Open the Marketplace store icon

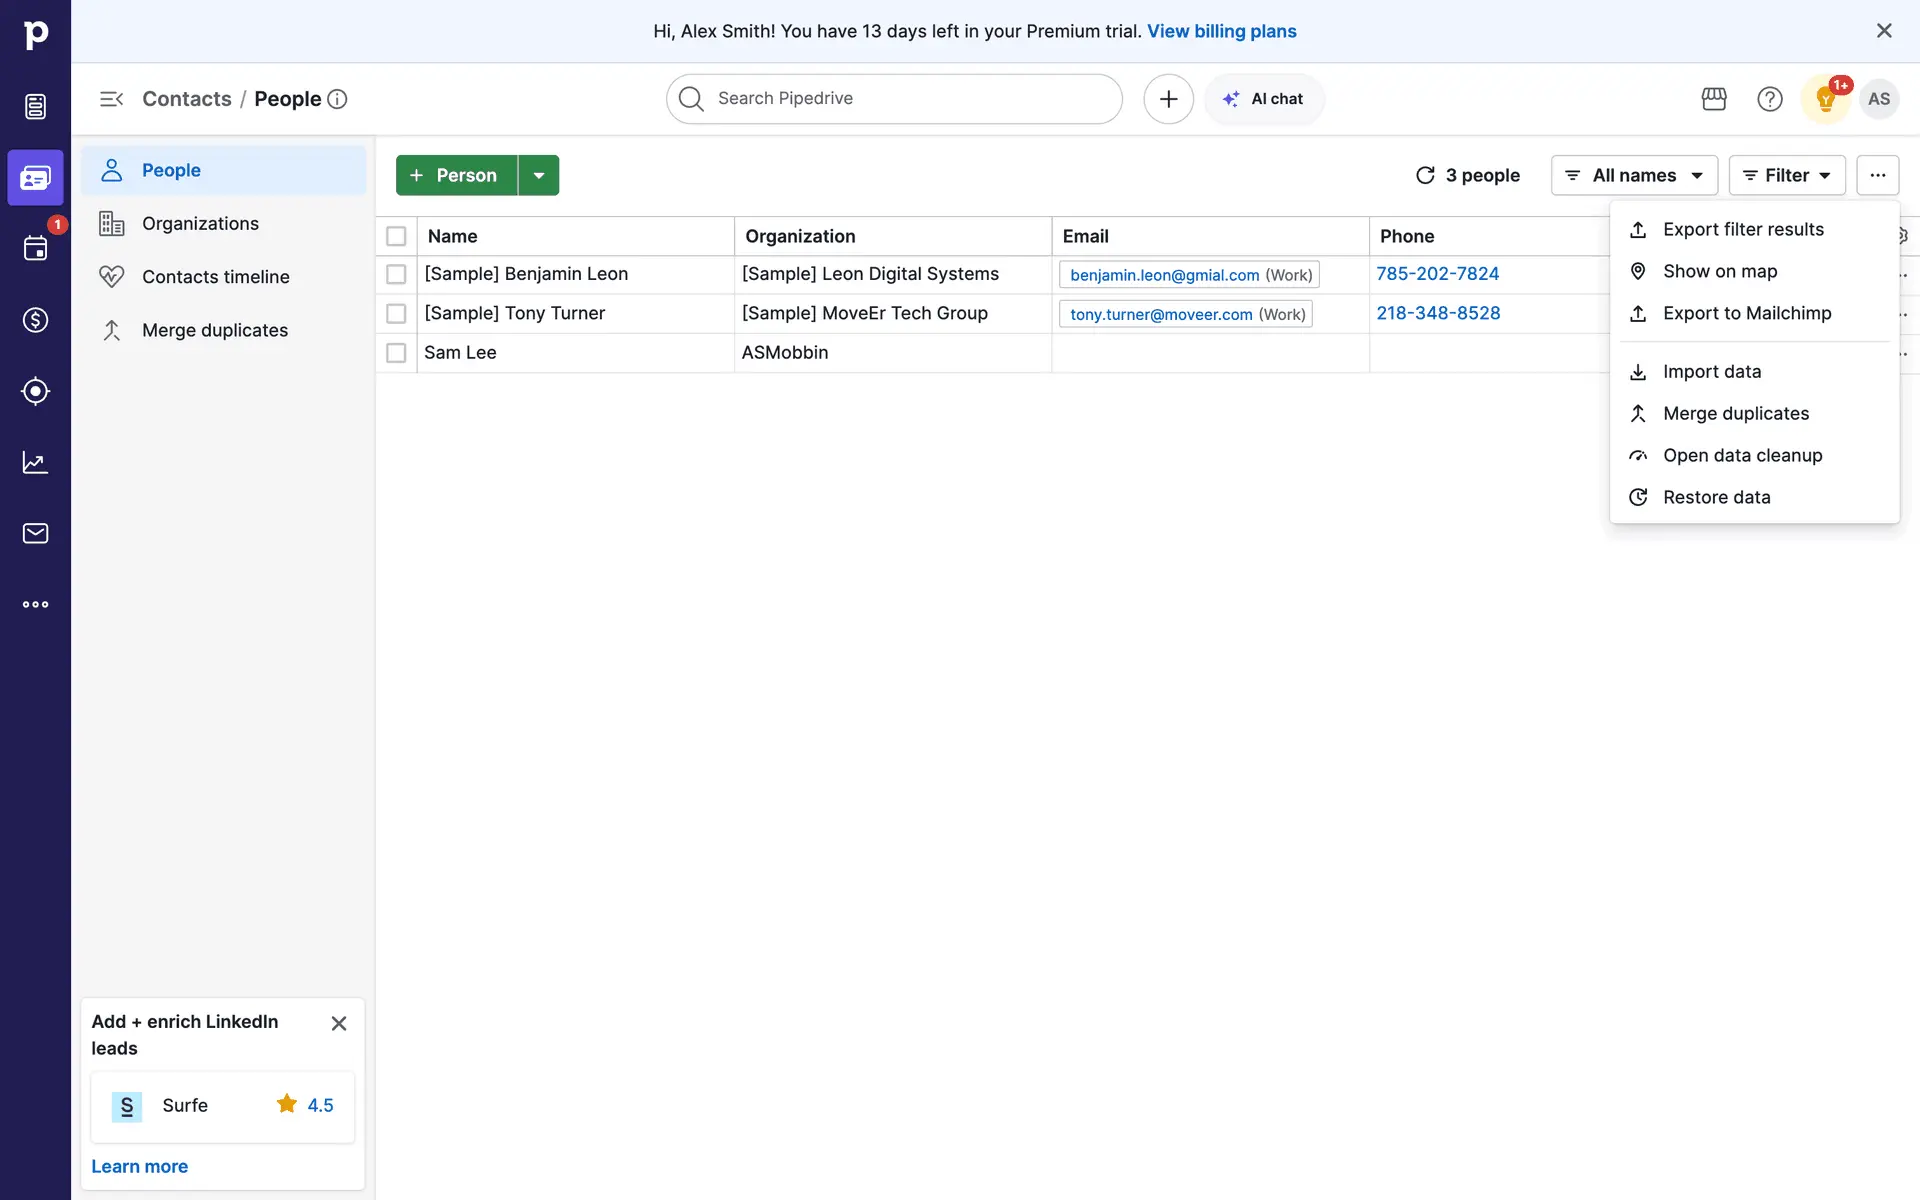tap(1714, 99)
